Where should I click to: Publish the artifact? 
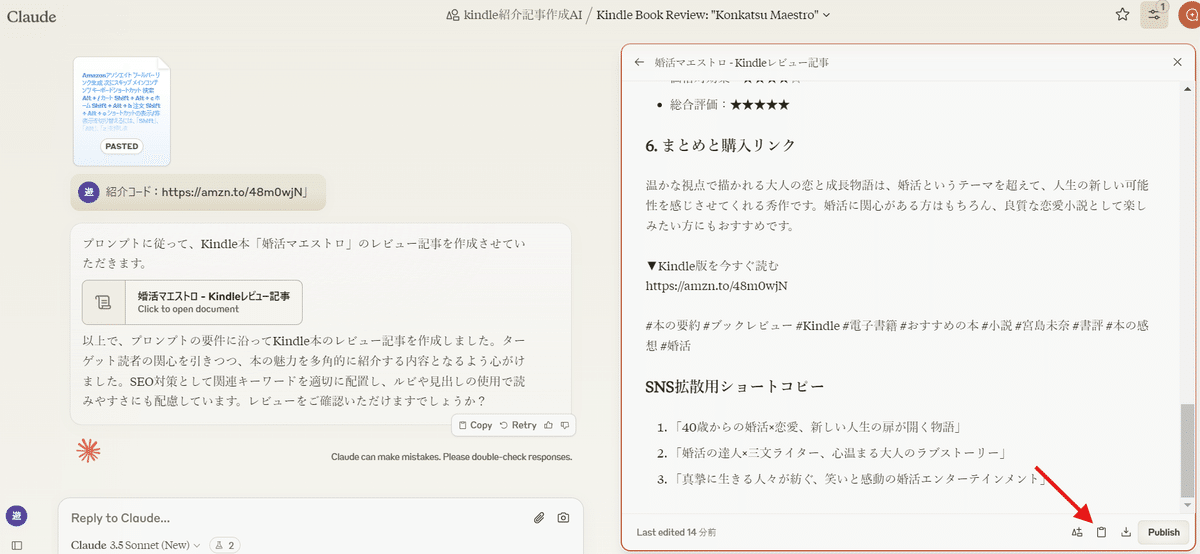1163,532
